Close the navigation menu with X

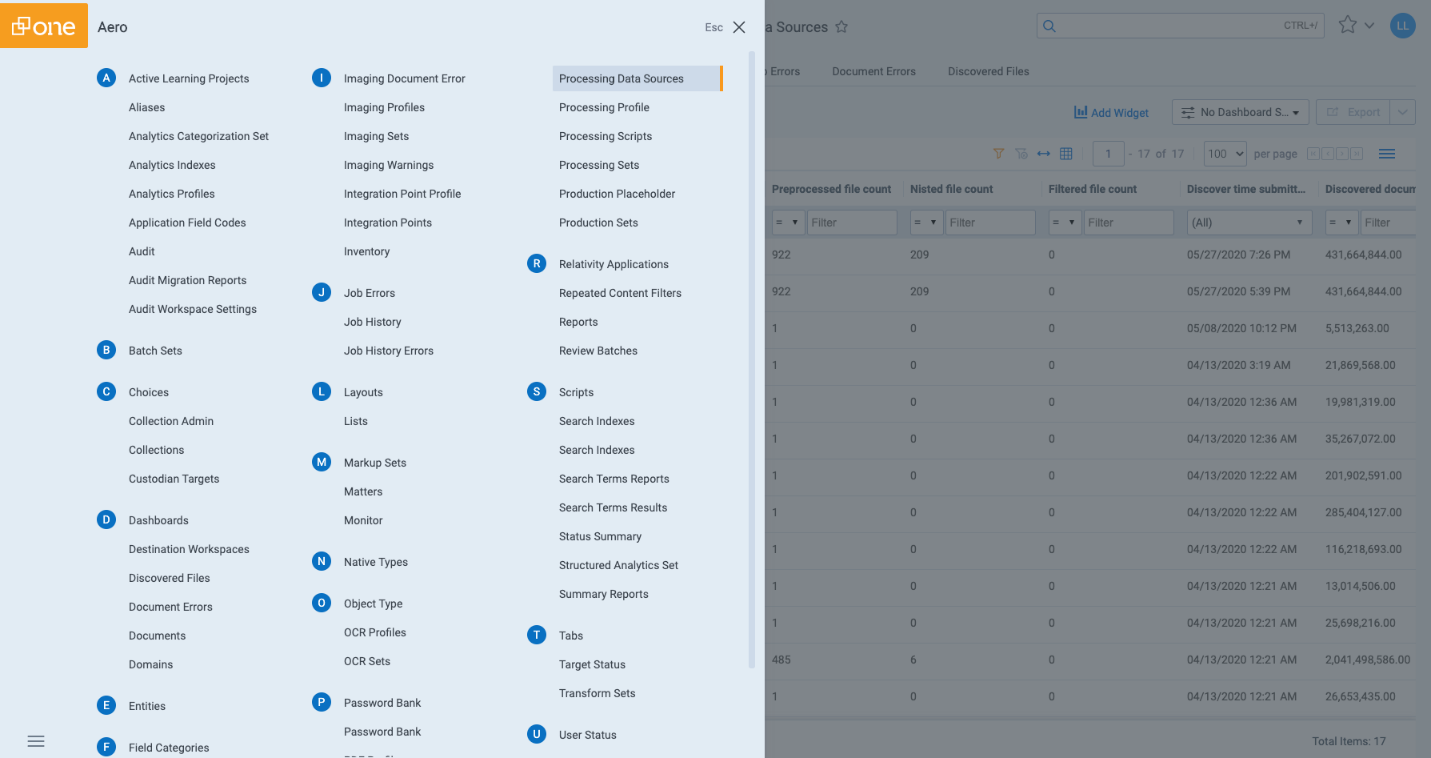tap(739, 27)
